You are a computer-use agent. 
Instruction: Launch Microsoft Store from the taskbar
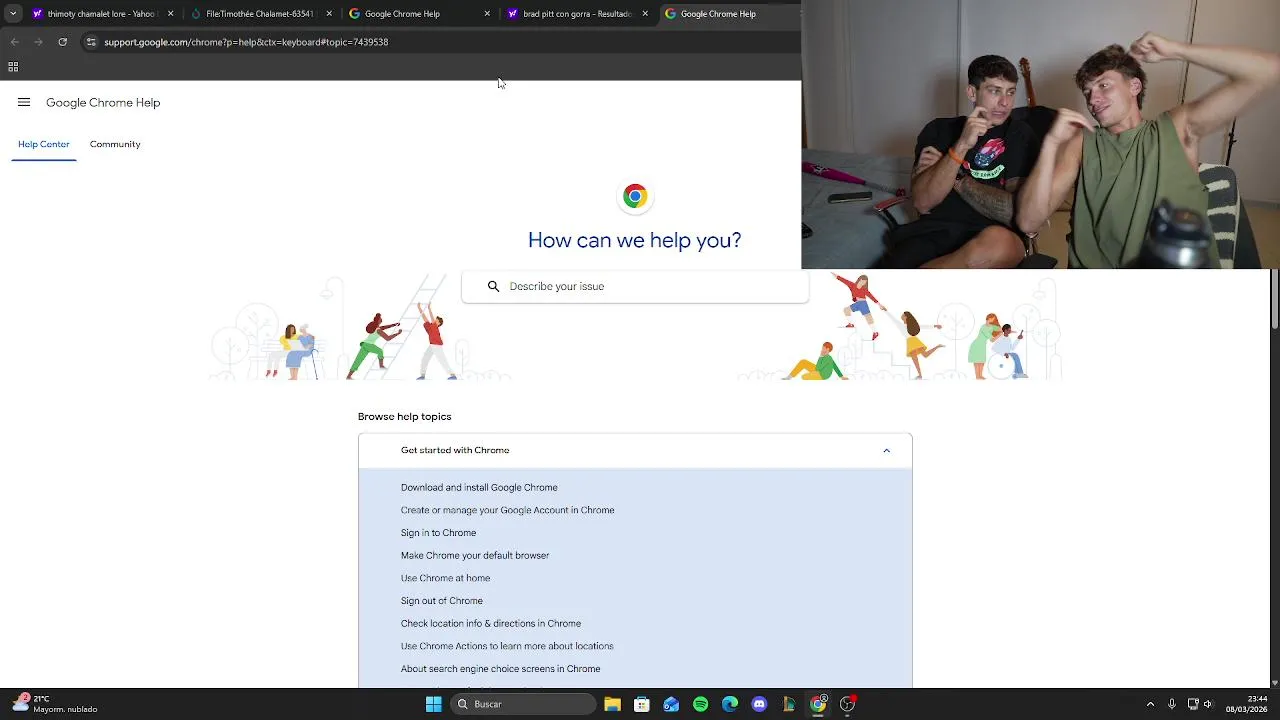[x=642, y=704]
